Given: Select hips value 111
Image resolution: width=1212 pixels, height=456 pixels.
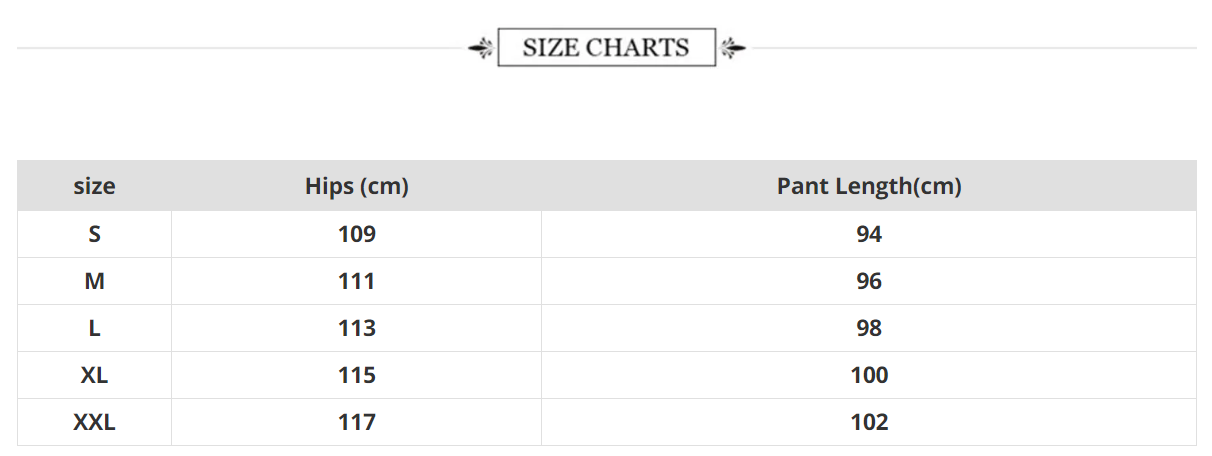Looking at the screenshot, I should pyautogui.click(x=356, y=281).
